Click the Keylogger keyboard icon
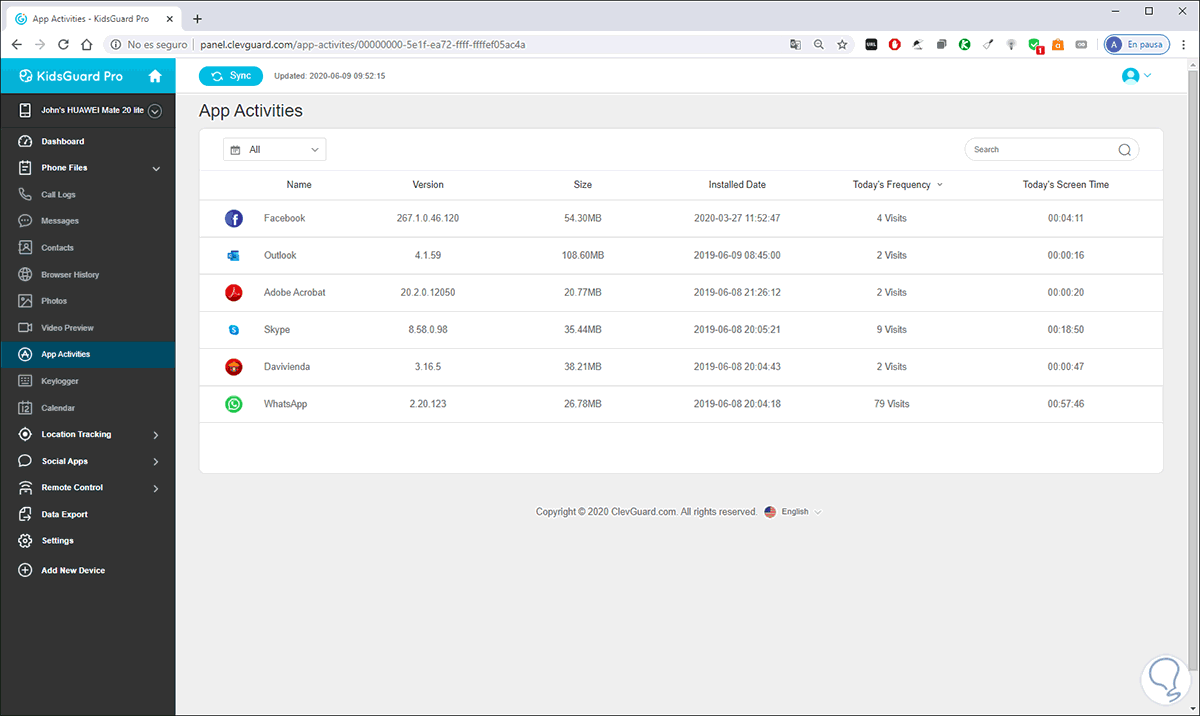 click(25, 381)
